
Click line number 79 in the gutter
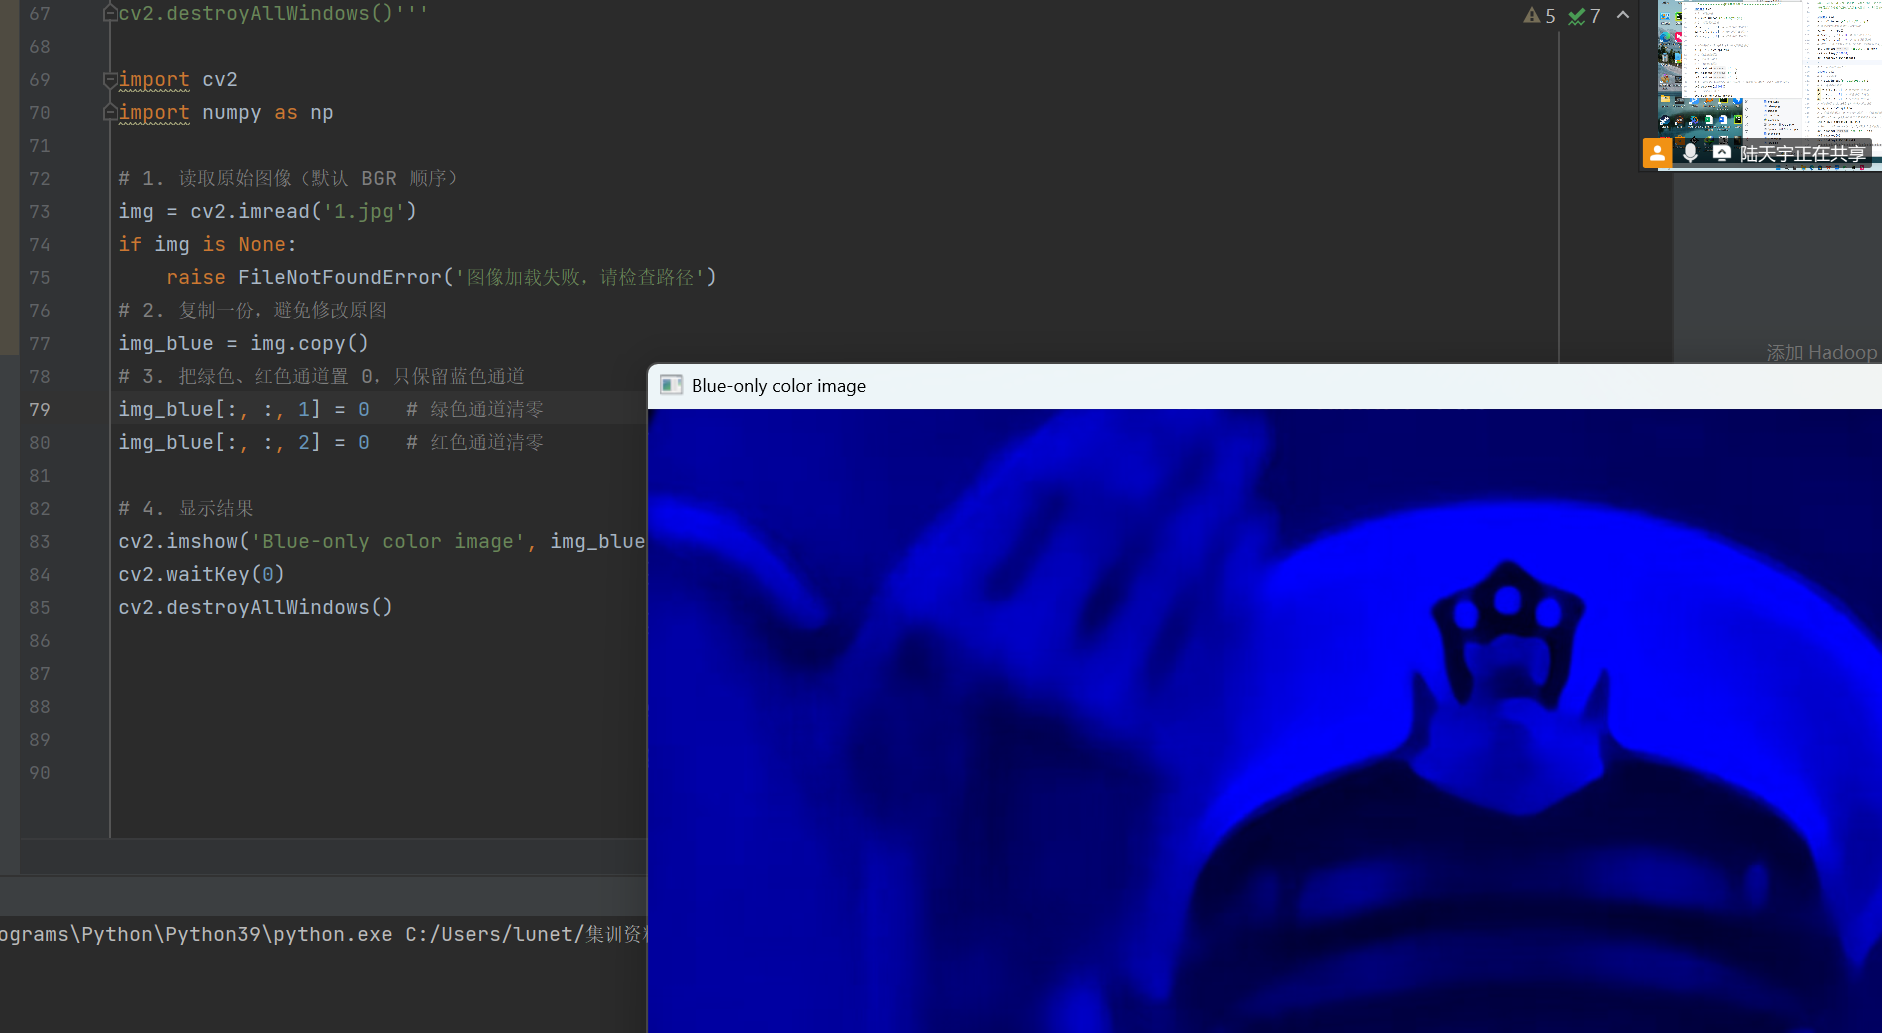40,409
